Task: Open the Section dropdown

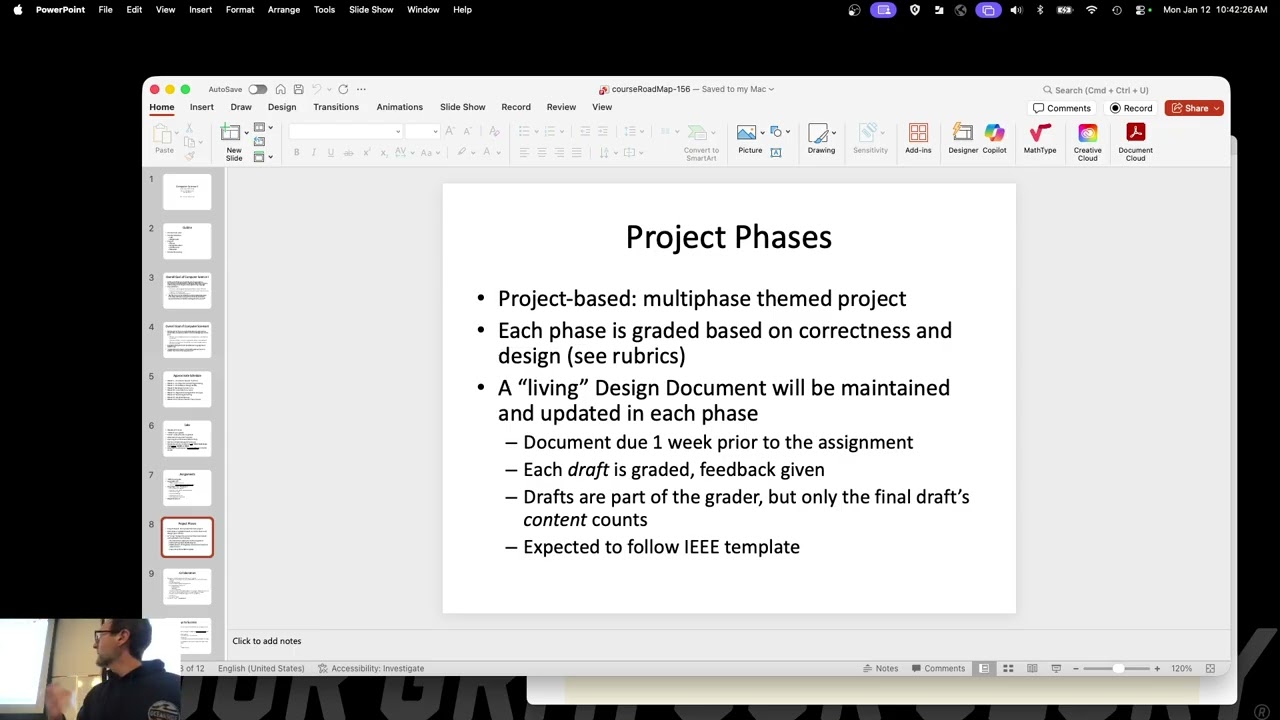Action: point(263,156)
